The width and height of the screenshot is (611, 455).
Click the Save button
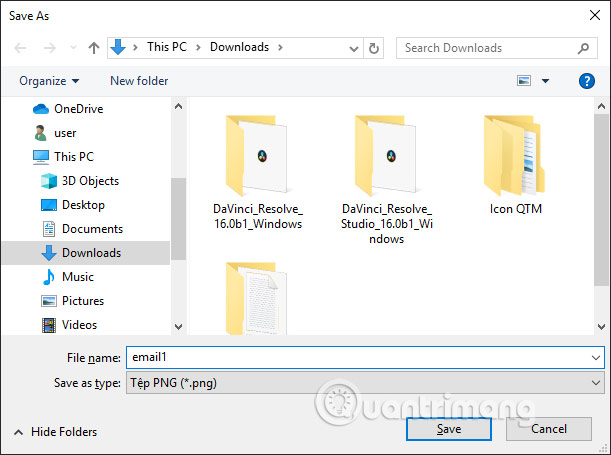click(x=449, y=429)
